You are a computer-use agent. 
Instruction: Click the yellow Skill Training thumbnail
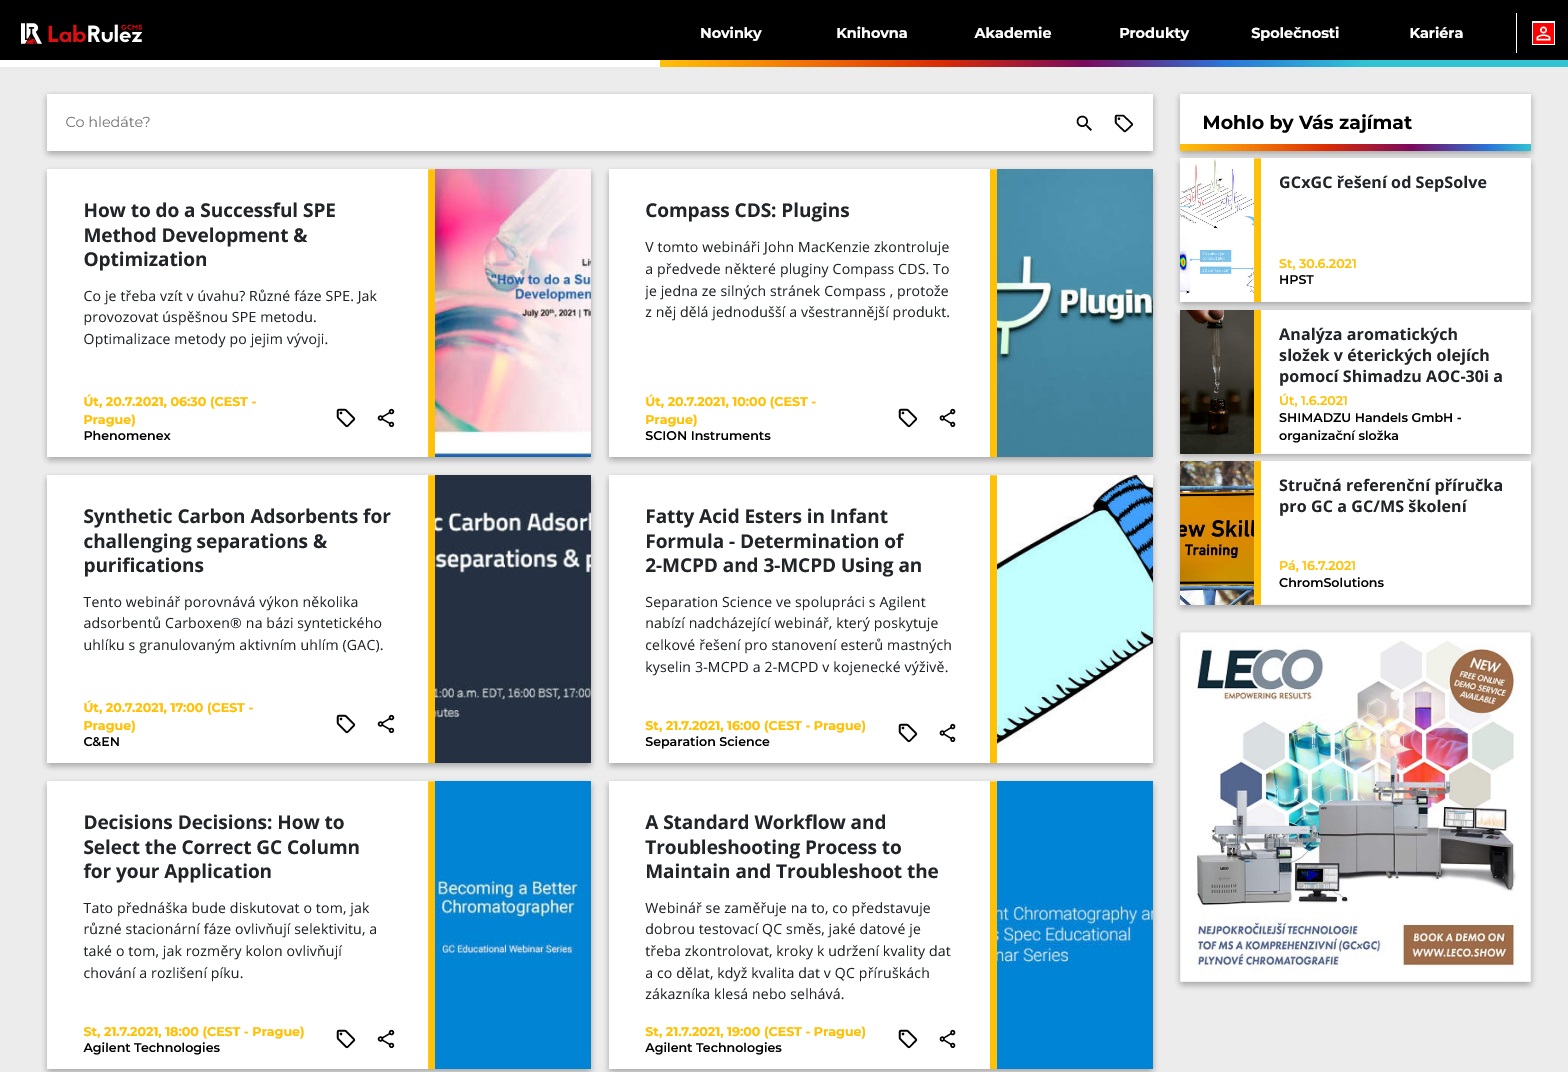pyautogui.click(x=1217, y=533)
